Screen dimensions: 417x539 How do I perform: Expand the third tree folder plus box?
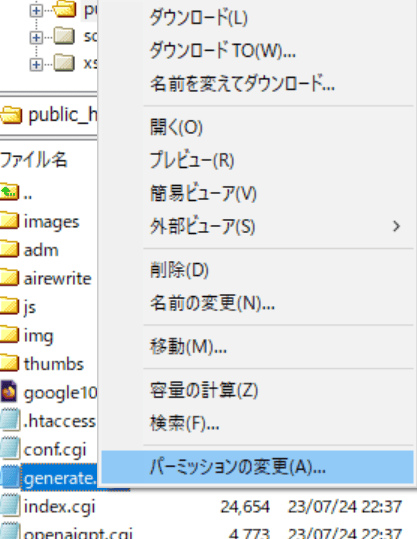[x=36, y=64]
